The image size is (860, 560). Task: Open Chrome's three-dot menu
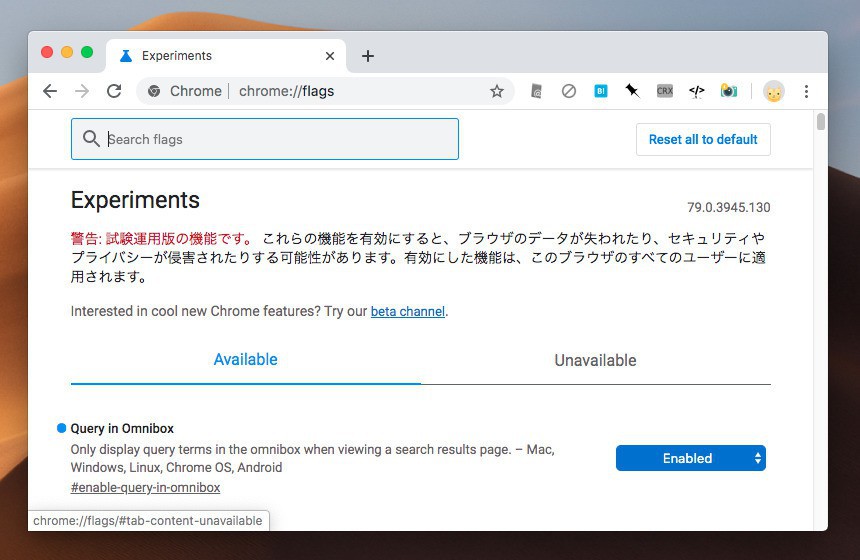tap(806, 91)
